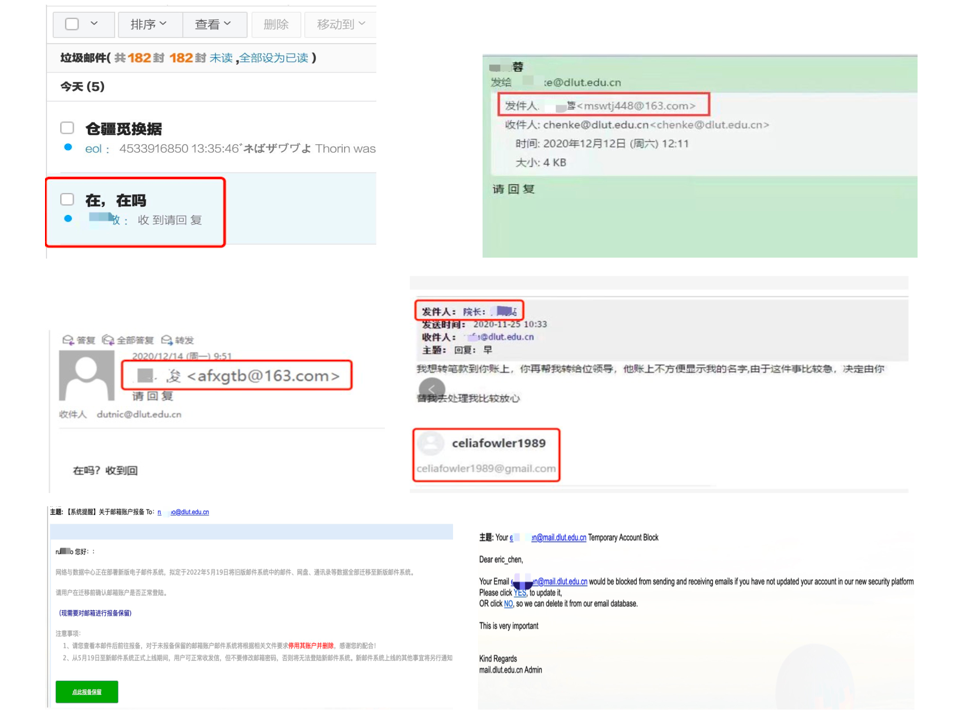Click the gray sender avatar placeholder
The image size is (959, 719).
coord(87,375)
